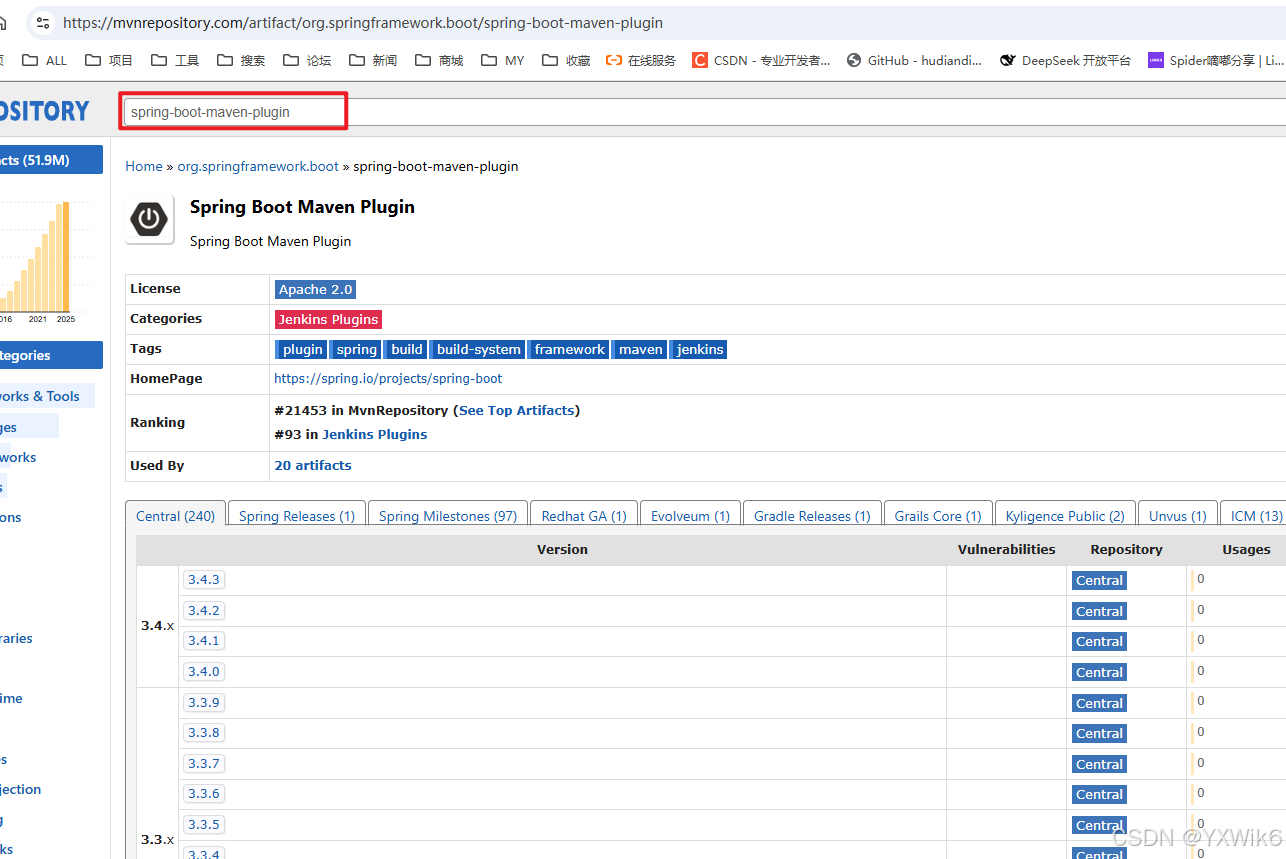Screen dimensions: 1286x859
Task: Open the 工具 bookmarks folder
Action: tap(175, 60)
